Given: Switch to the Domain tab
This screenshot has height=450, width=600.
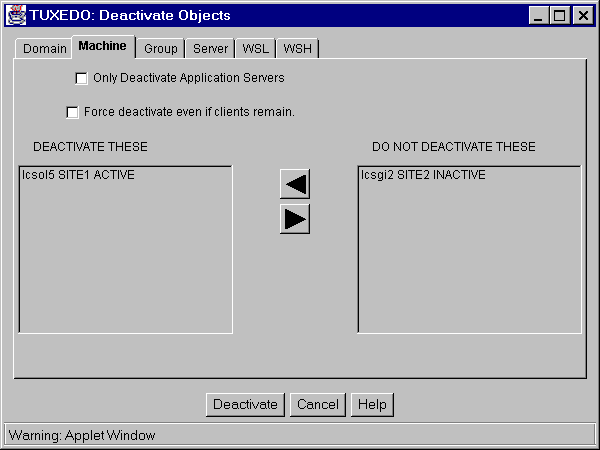Looking at the screenshot, I should pyautogui.click(x=44, y=49).
